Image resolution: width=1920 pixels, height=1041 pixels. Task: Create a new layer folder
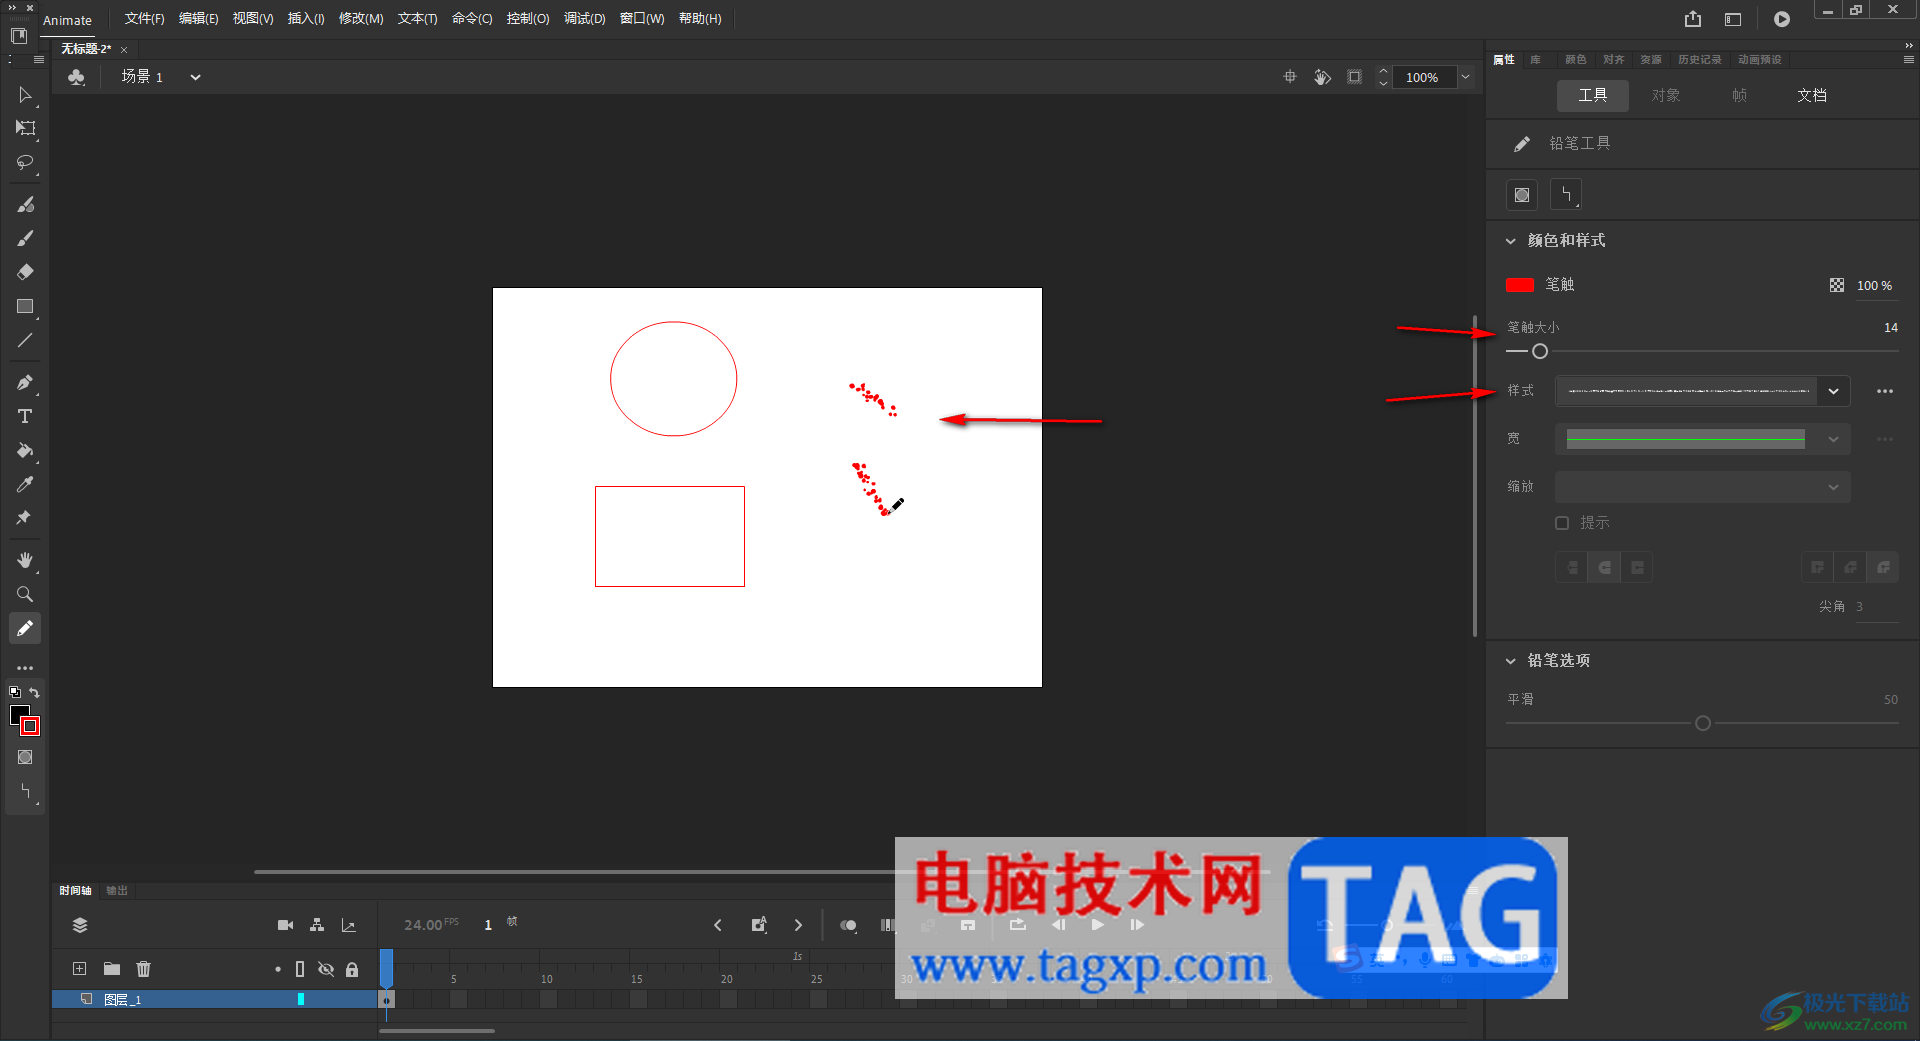click(112, 968)
